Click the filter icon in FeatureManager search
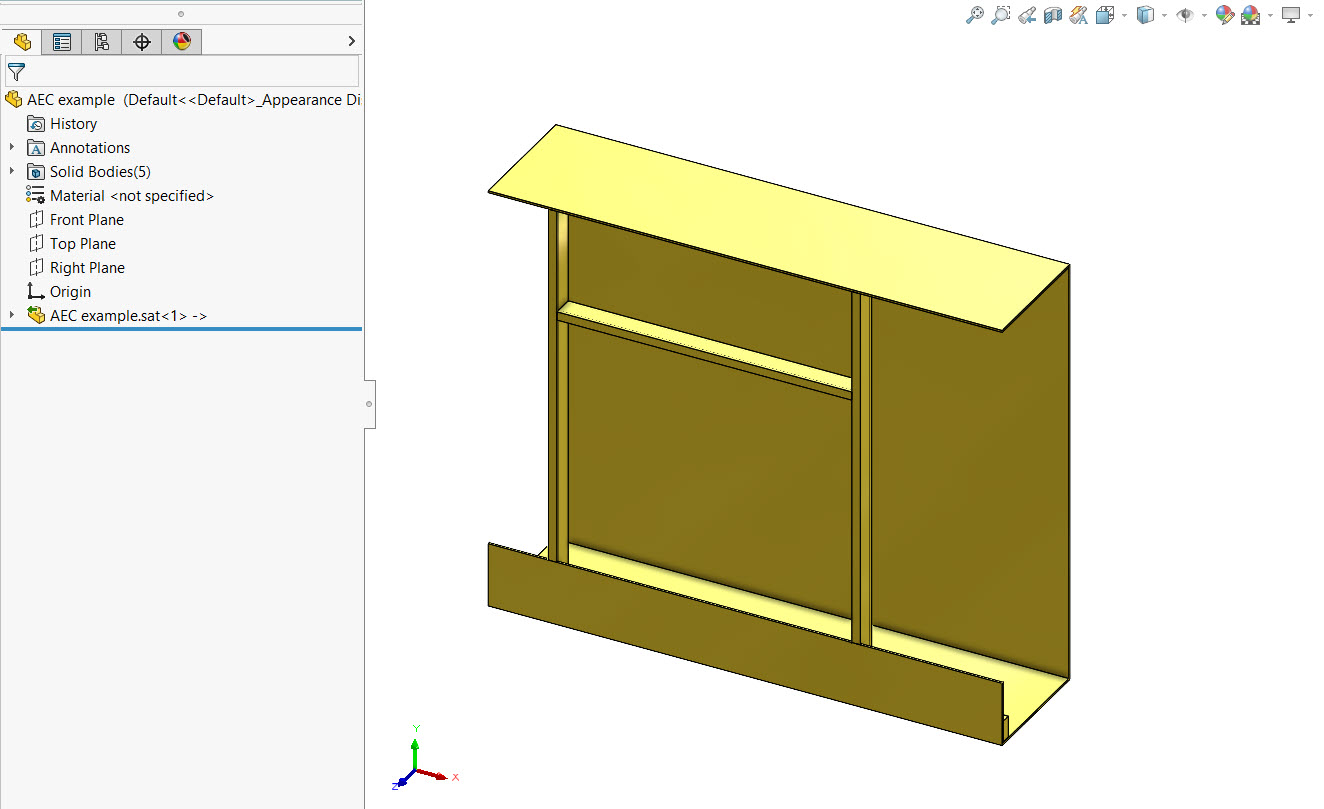Viewport: 1324px width, 809px height. pyautogui.click(x=17, y=71)
